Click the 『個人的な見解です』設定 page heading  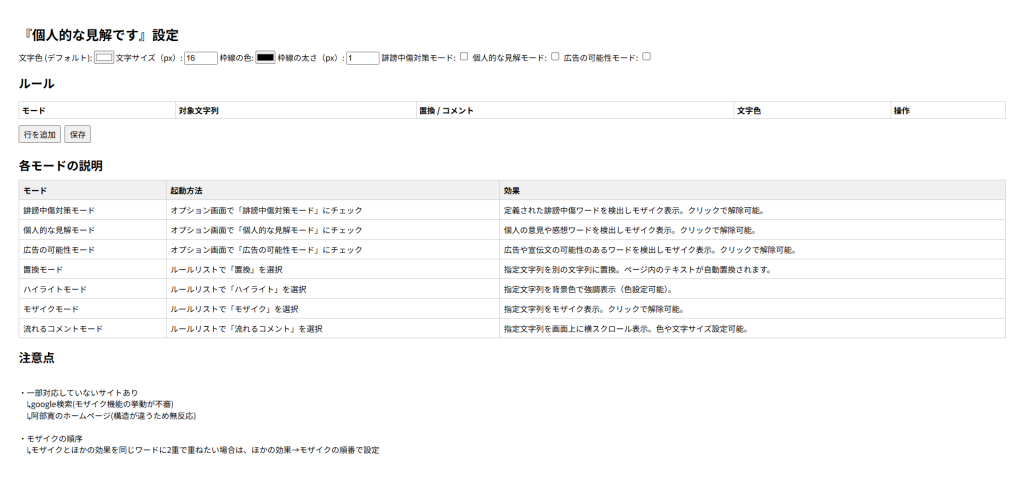tap(99, 35)
